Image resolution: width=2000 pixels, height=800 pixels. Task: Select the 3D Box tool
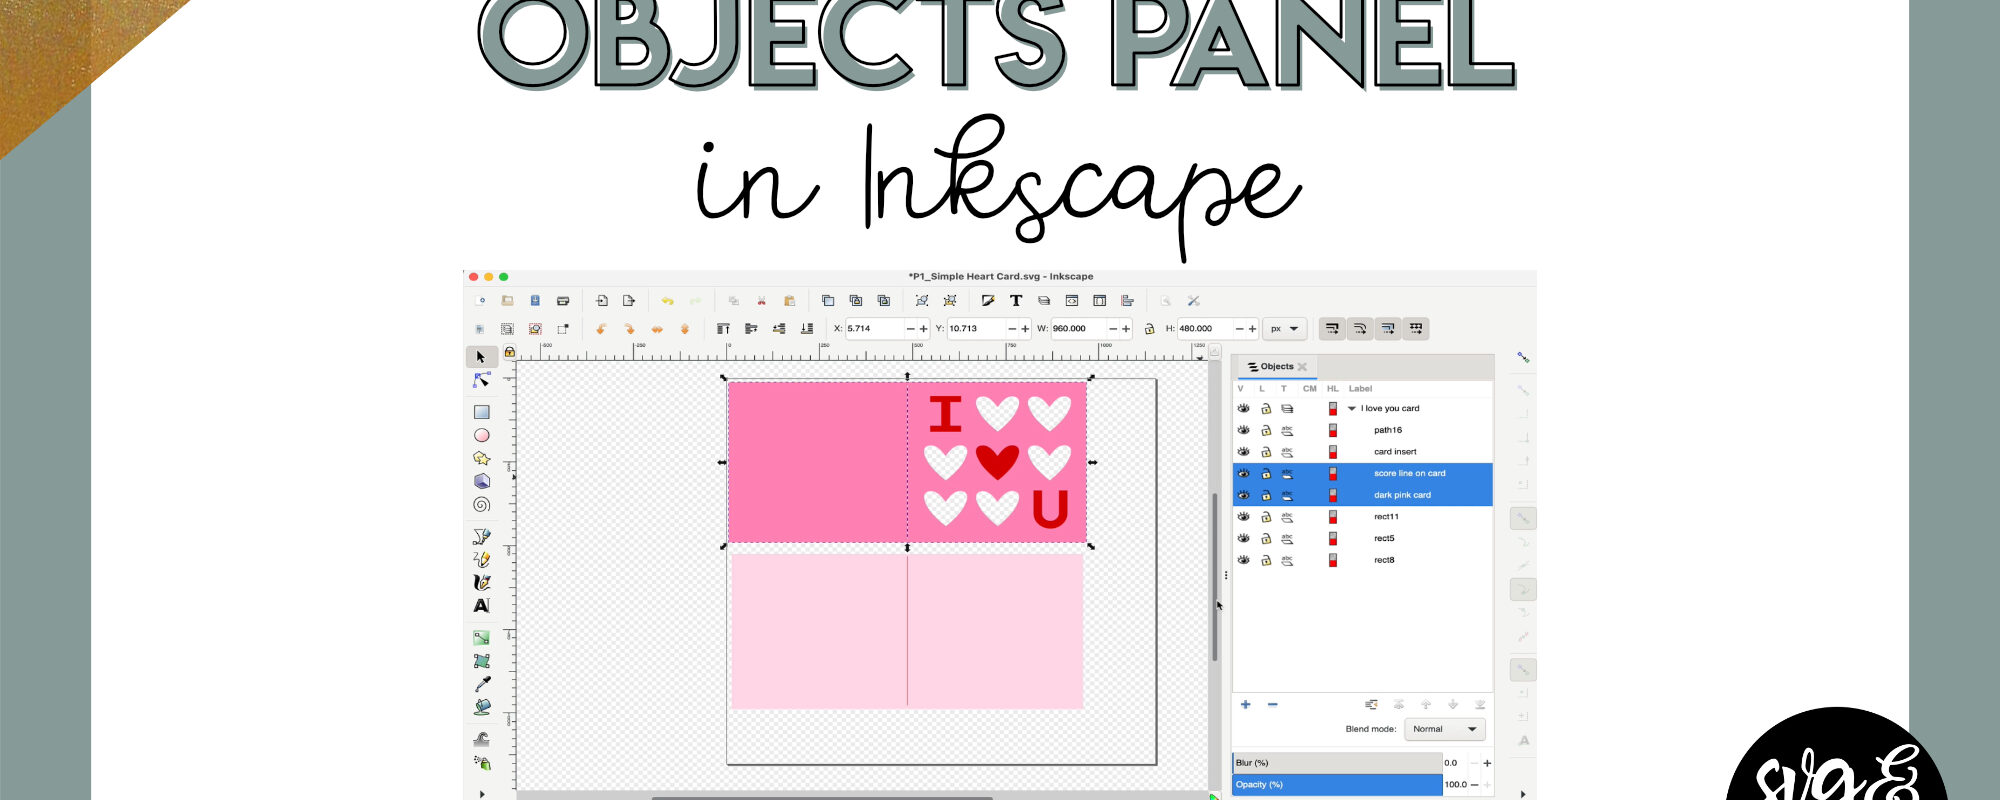coord(481,481)
